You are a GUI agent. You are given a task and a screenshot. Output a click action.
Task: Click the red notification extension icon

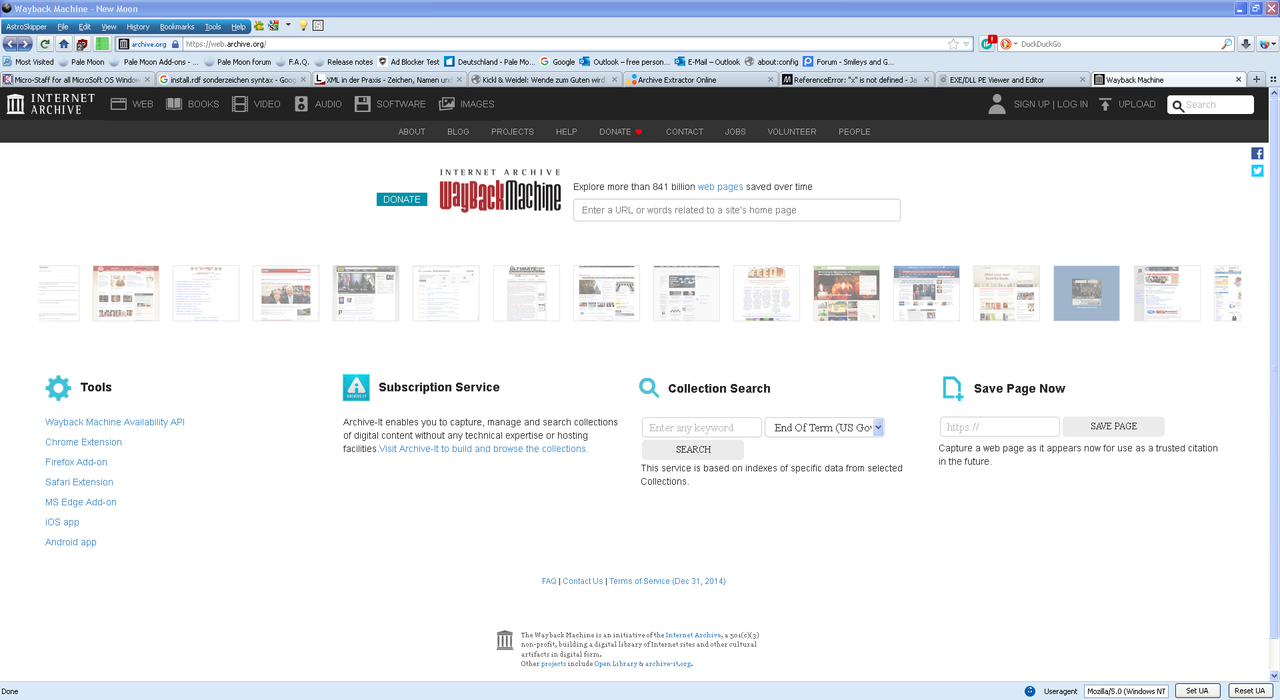988,44
